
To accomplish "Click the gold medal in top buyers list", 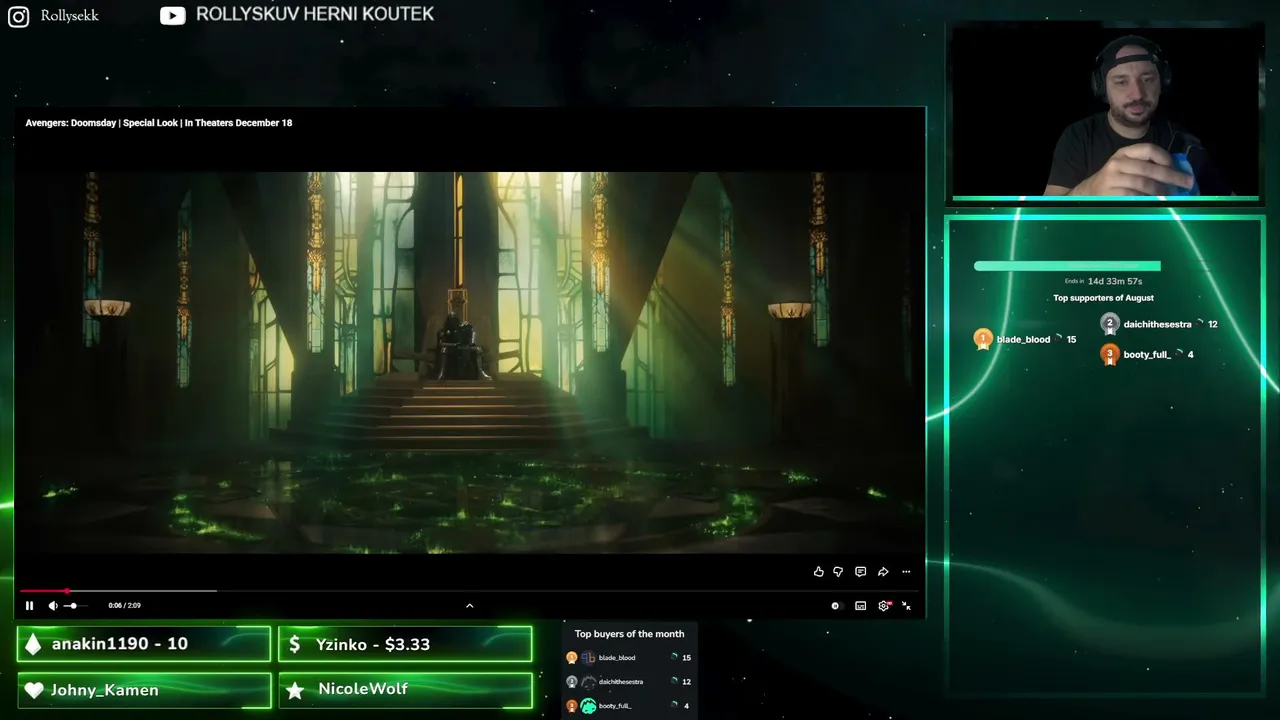I will [x=572, y=658].
